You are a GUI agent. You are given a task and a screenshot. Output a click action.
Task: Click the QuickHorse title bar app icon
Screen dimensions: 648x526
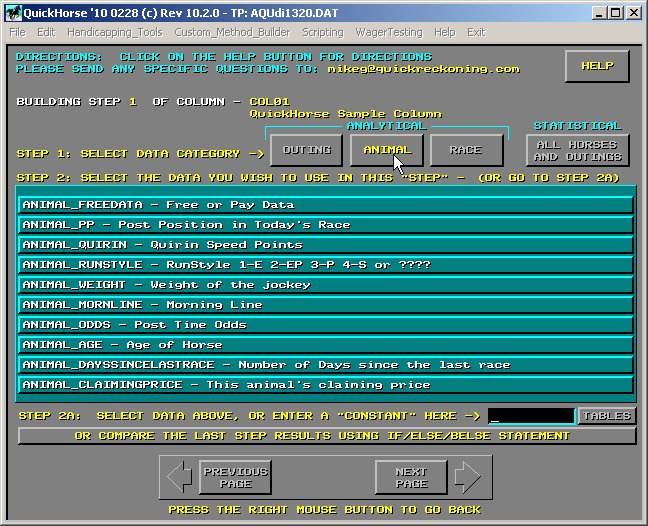tap(12, 12)
